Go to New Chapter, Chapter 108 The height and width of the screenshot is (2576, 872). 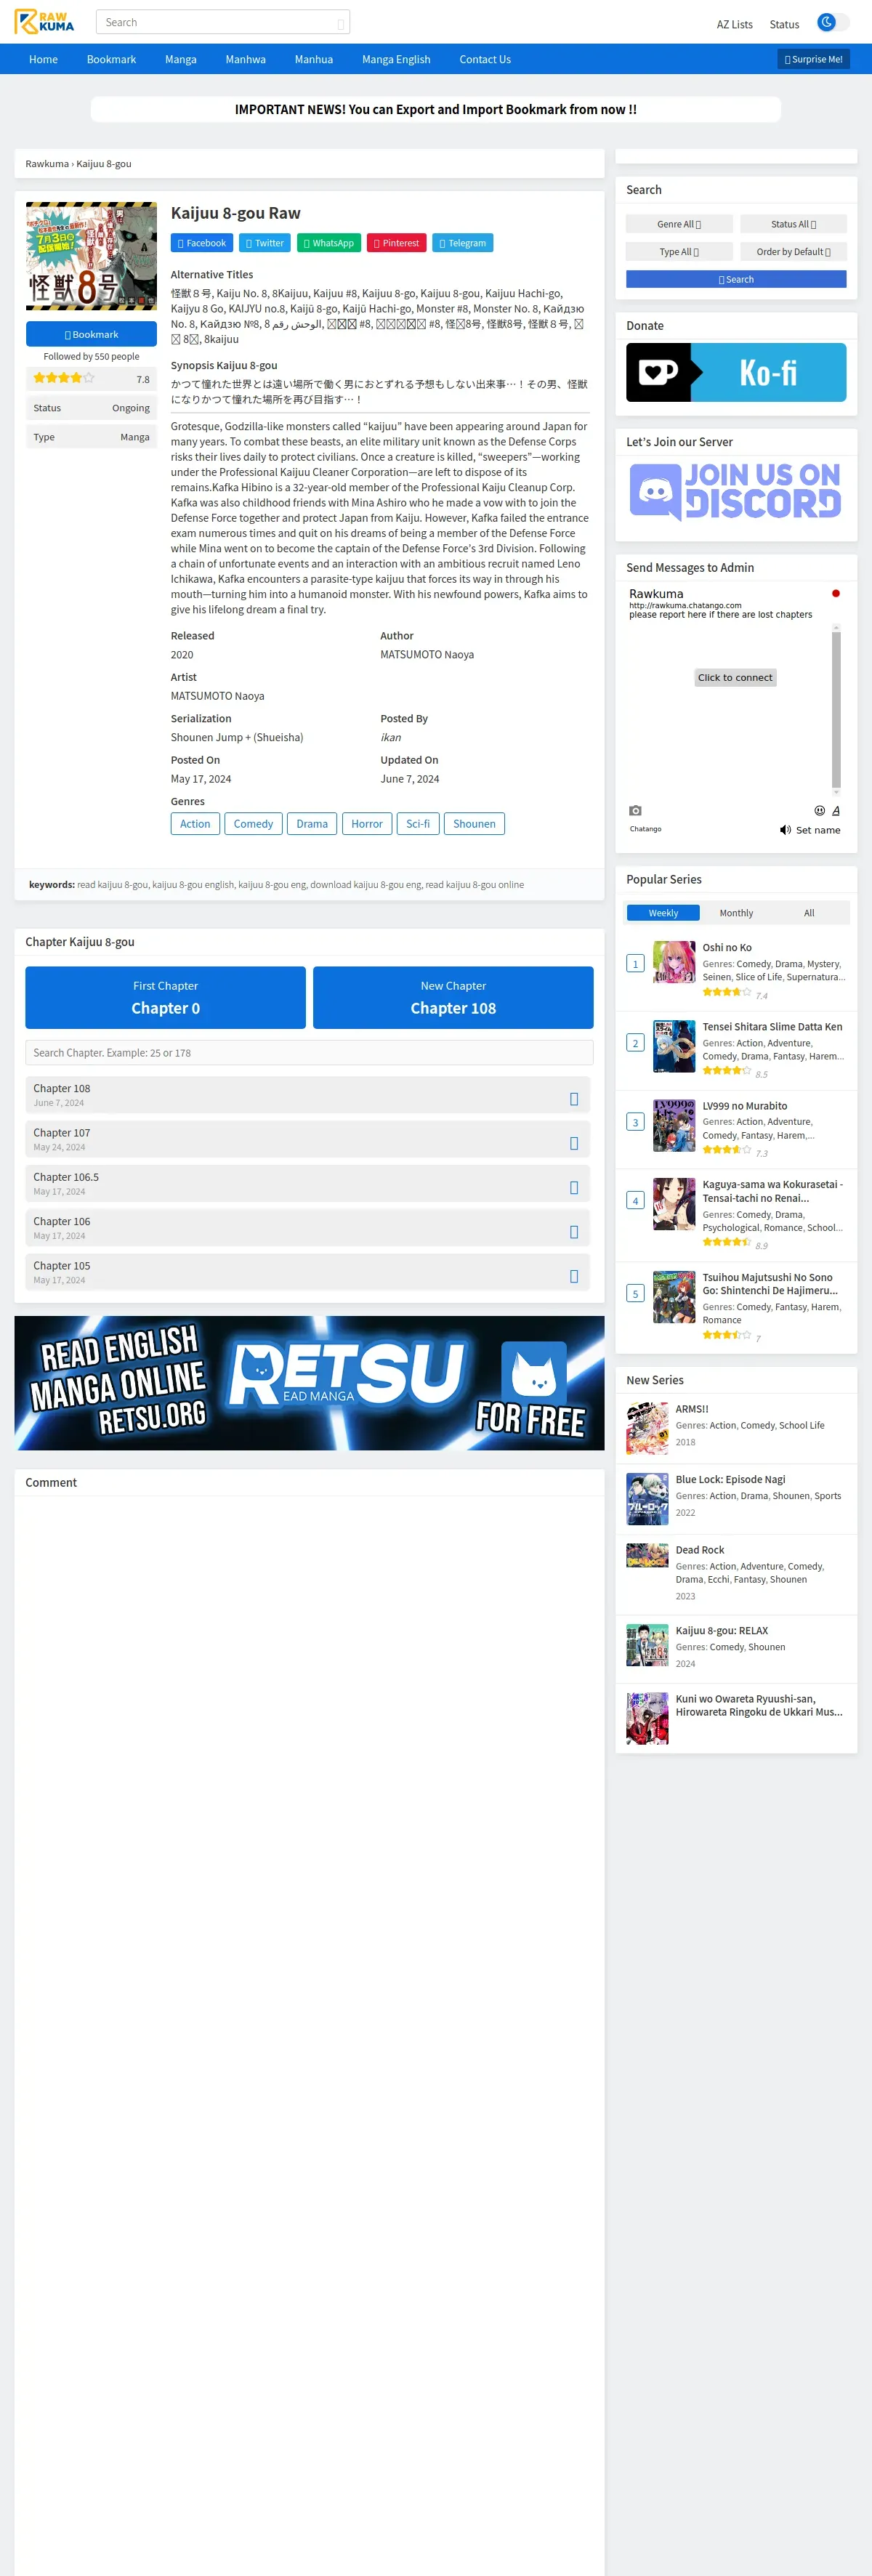[x=453, y=997]
